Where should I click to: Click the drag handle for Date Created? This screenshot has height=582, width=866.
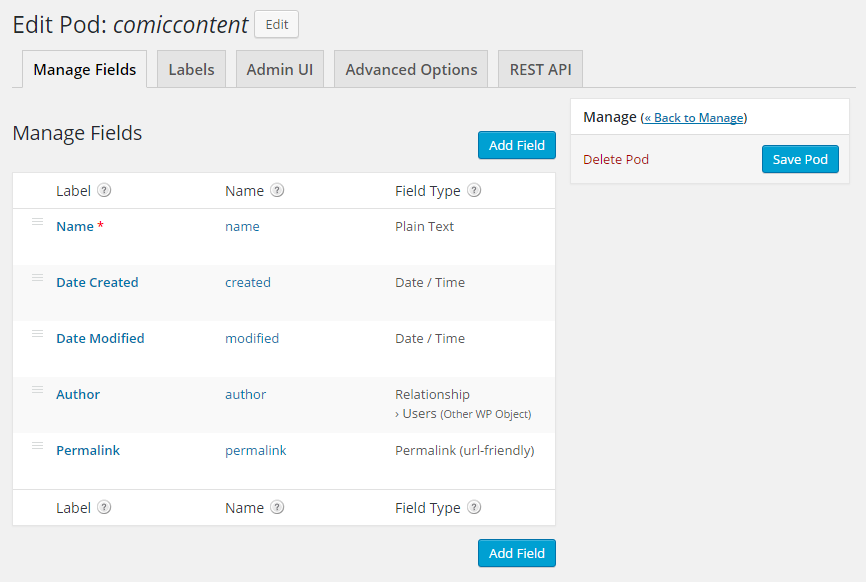[x=37, y=277]
